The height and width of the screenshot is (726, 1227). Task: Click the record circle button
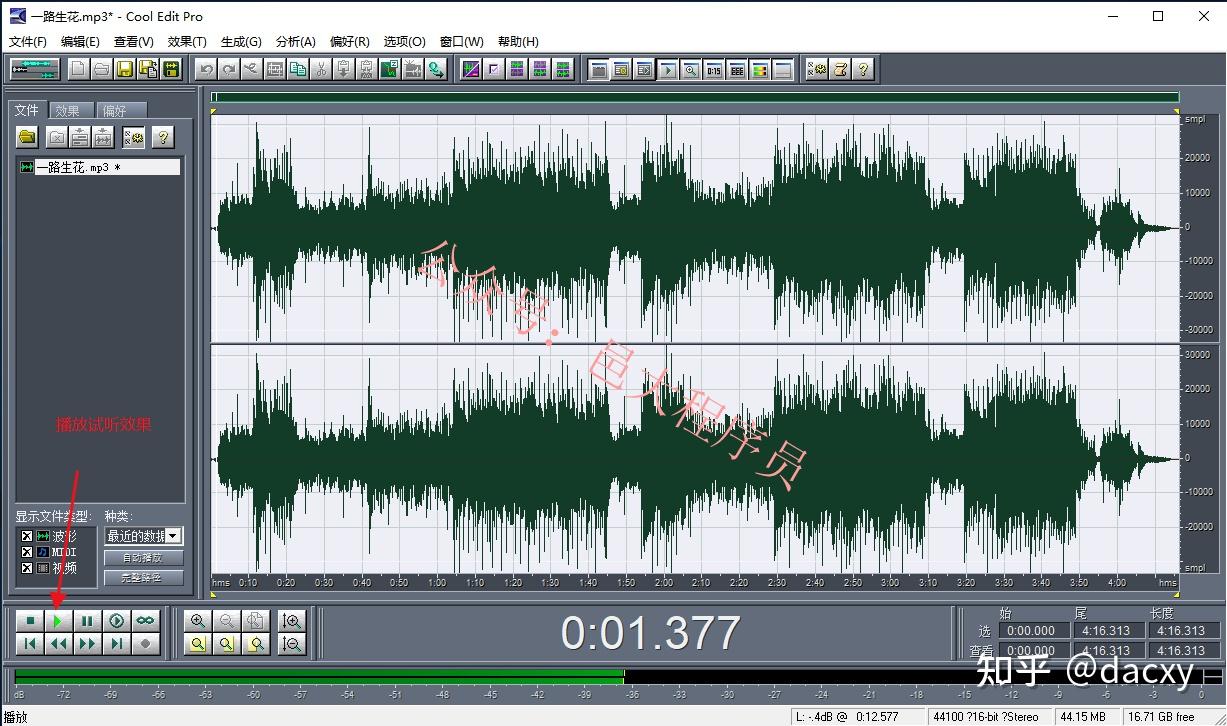pyautogui.click(x=146, y=644)
